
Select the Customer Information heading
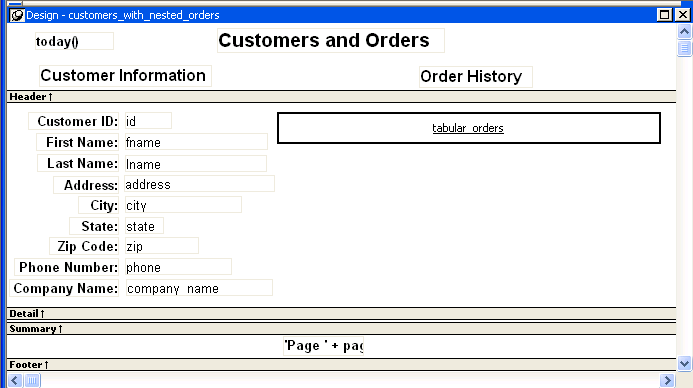tap(125, 76)
